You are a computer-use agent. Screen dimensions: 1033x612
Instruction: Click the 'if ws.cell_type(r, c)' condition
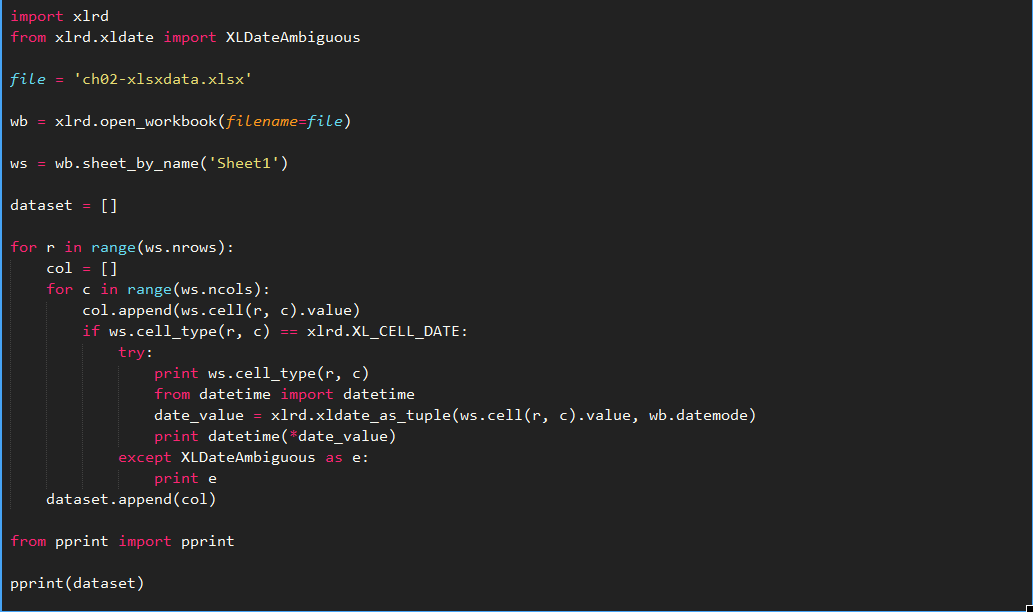[x=177, y=331]
